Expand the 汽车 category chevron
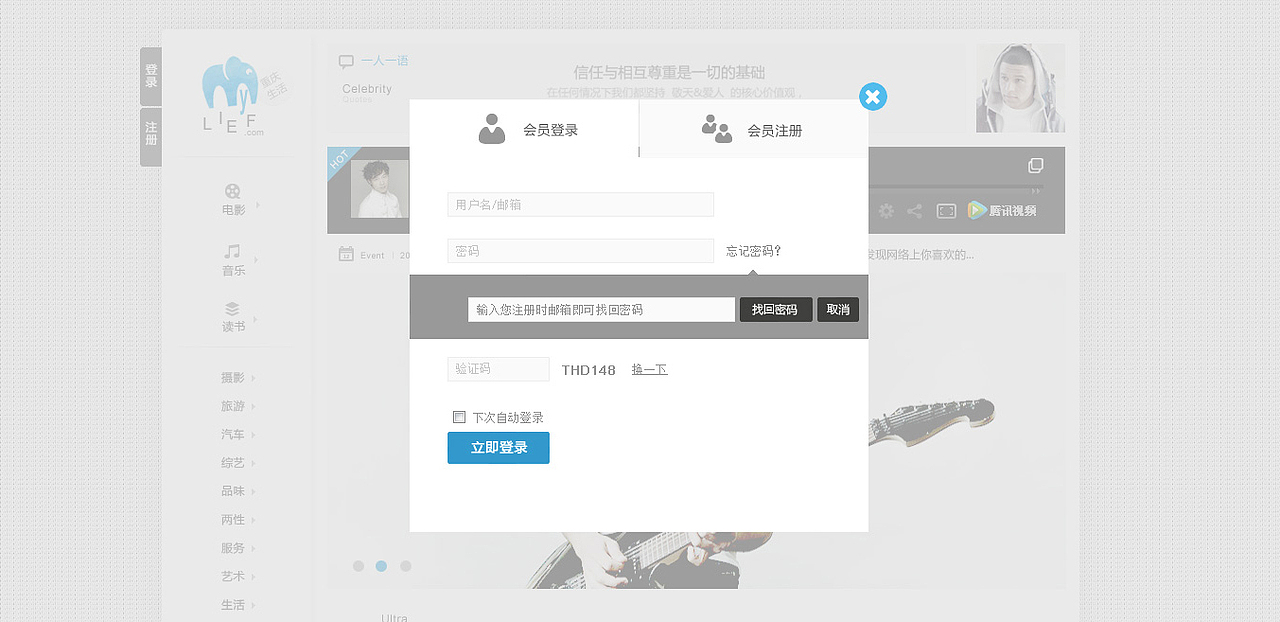 pos(252,434)
